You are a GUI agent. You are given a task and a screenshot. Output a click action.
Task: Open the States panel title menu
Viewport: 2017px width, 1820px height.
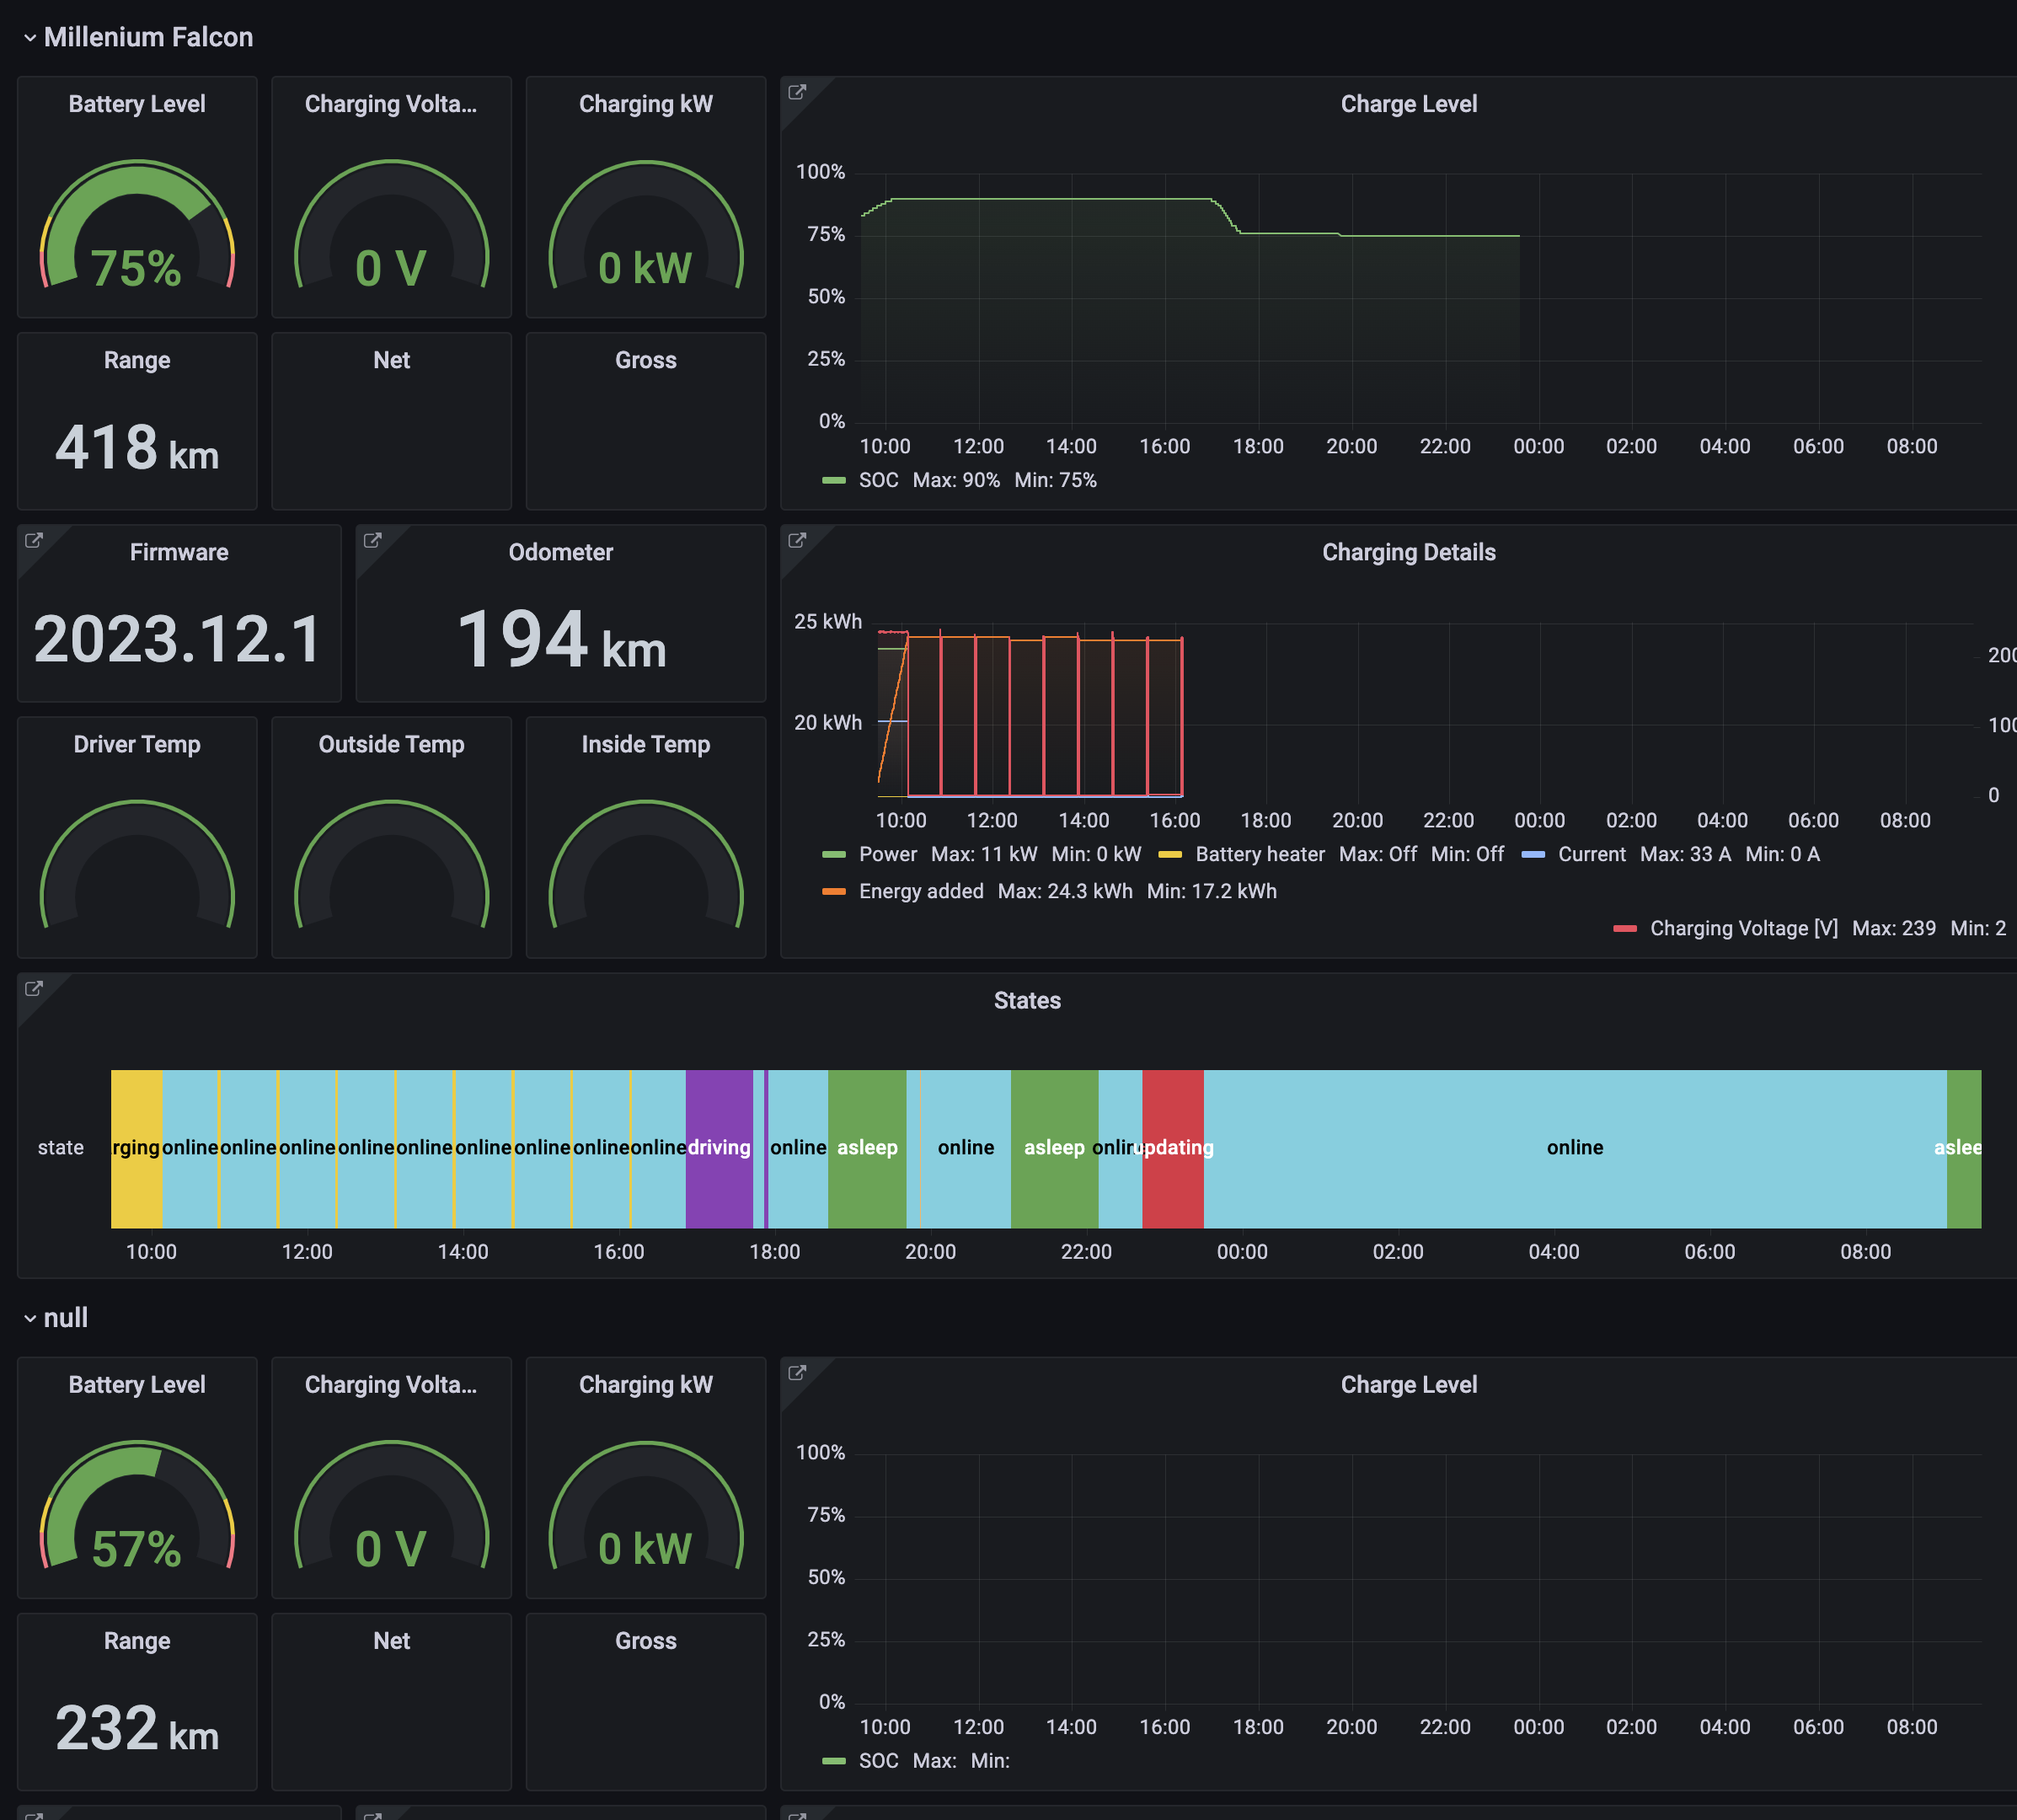pyautogui.click(x=1027, y=1000)
